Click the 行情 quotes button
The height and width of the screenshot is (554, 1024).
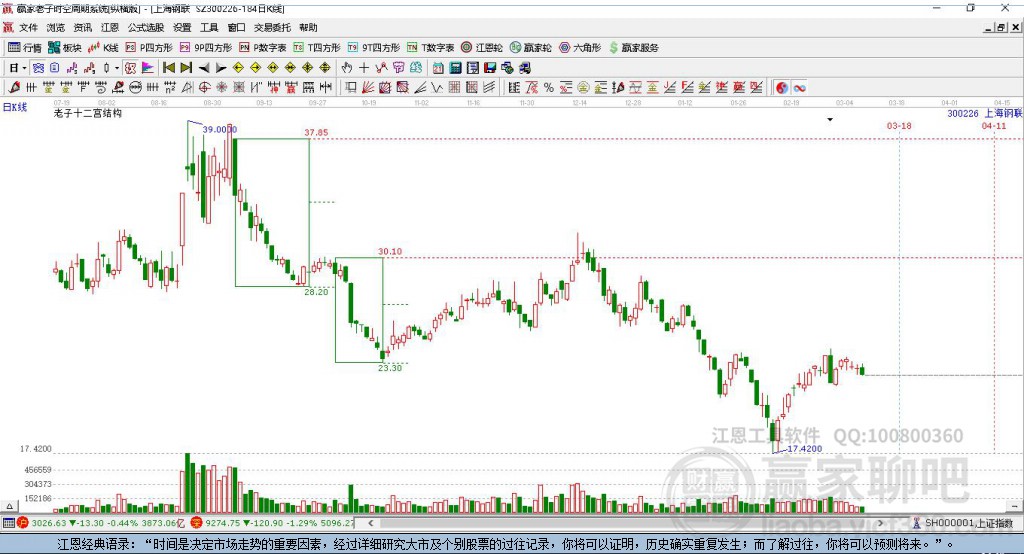tap(25, 48)
